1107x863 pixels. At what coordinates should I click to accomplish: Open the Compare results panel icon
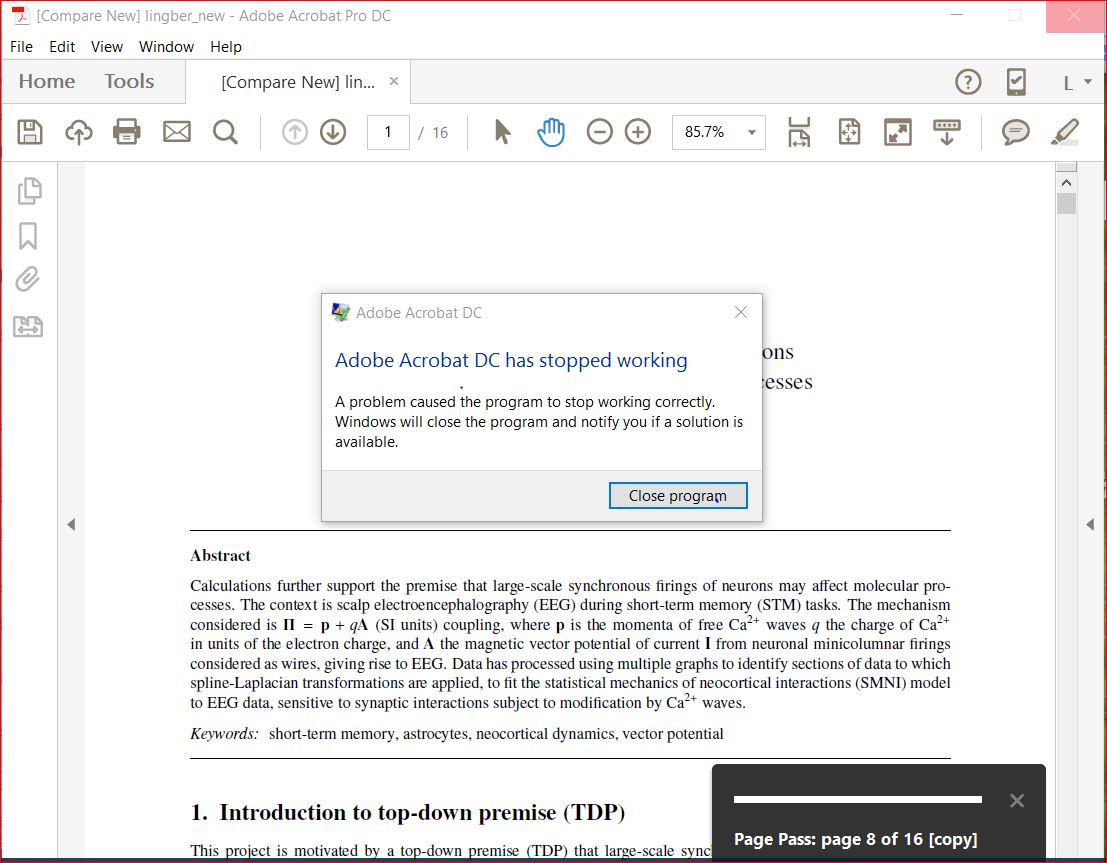pos(28,326)
